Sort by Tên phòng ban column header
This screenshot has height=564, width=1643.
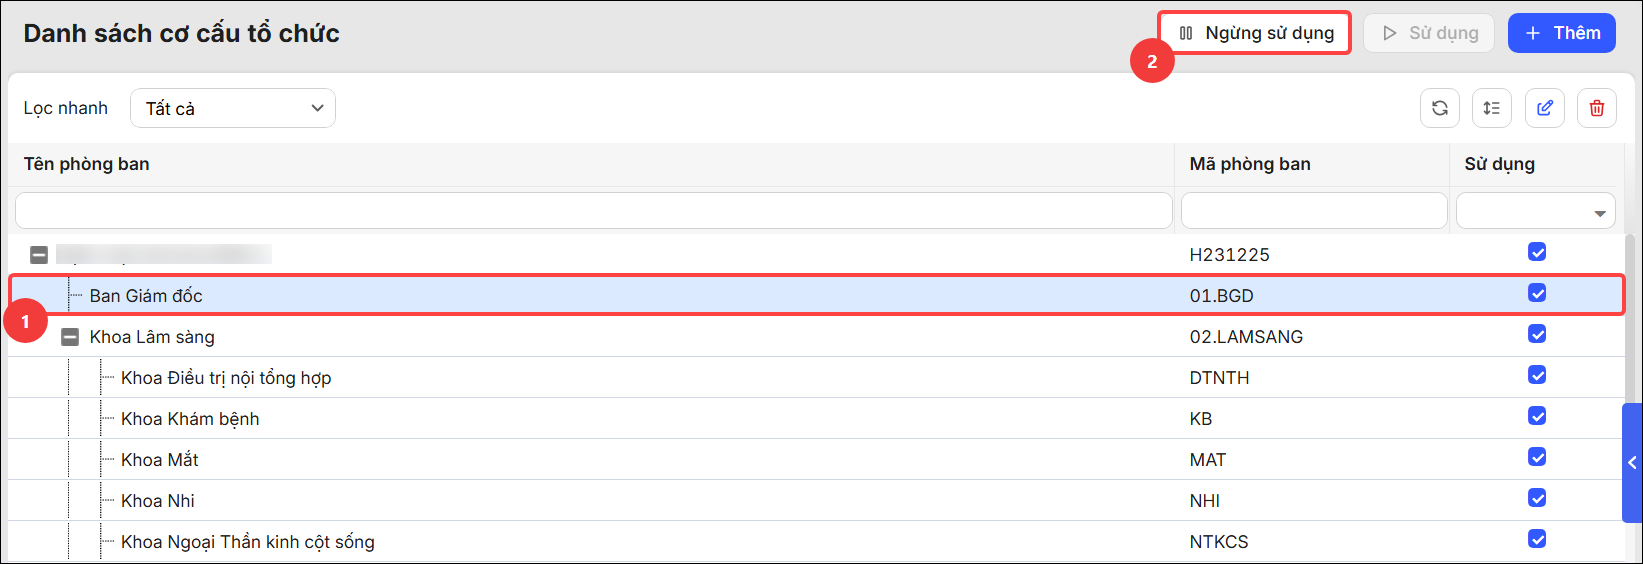pos(87,164)
